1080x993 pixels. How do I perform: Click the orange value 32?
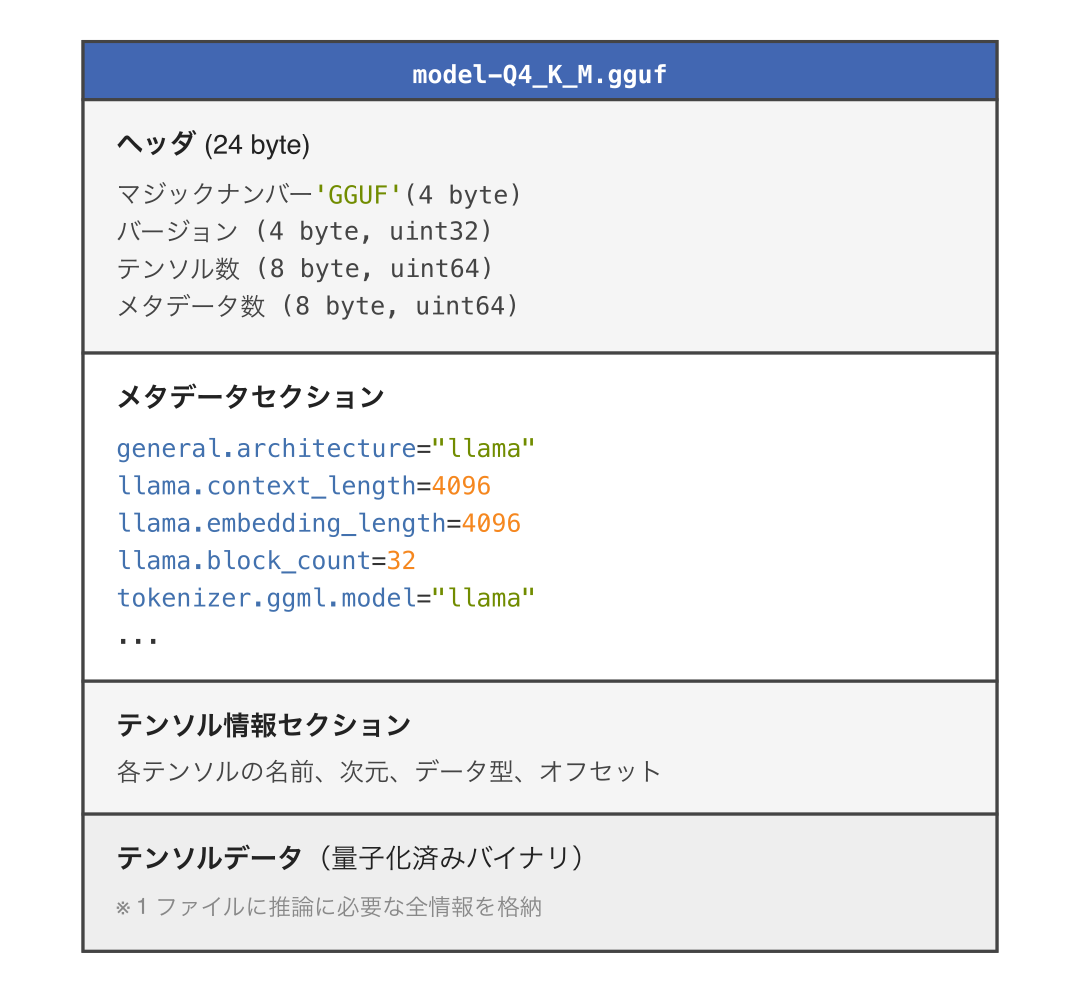[401, 561]
